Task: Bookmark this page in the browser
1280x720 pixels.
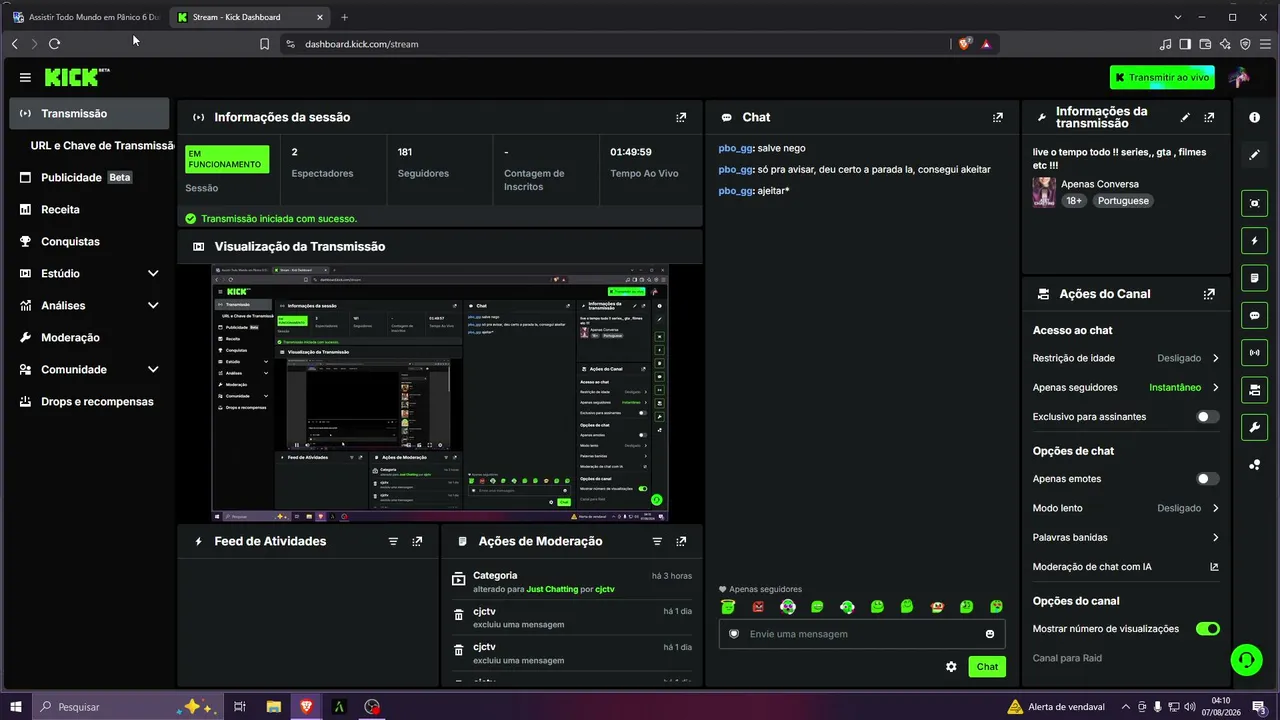Action: (x=264, y=44)
